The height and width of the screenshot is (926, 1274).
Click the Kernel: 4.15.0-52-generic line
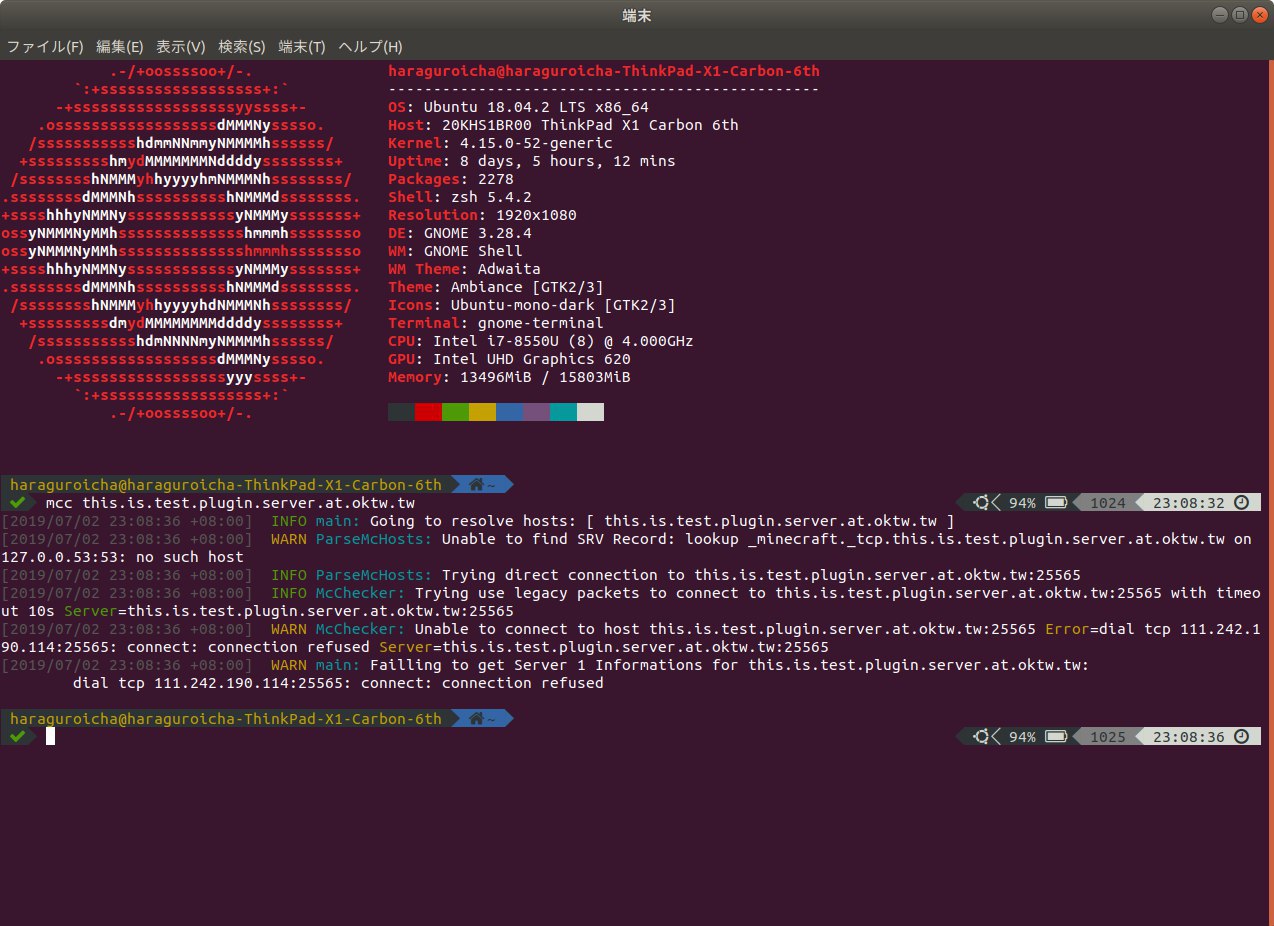point(500,143)
